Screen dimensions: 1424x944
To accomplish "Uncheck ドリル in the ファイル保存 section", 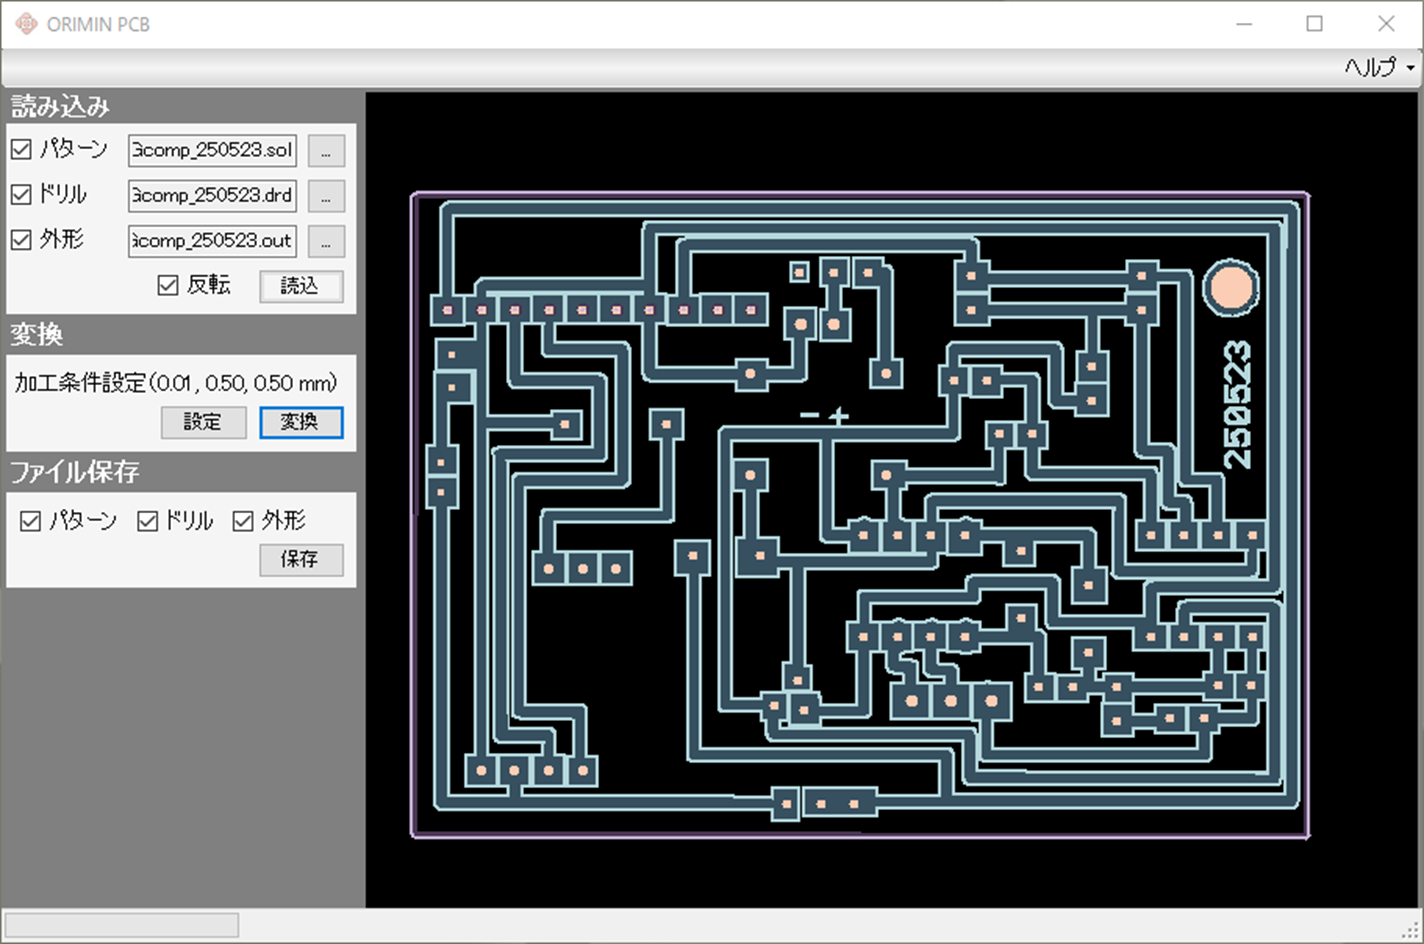I will click(x=148, y=521).
